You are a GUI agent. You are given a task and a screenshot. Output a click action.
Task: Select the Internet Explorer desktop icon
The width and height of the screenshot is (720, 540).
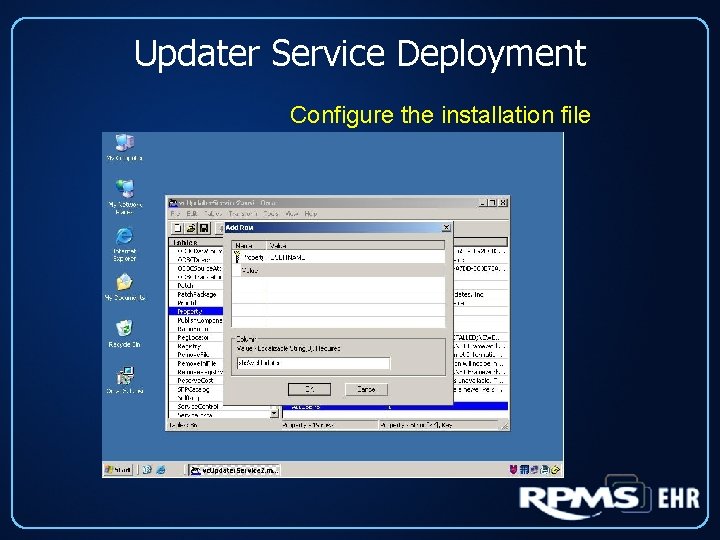coord(124,244)
